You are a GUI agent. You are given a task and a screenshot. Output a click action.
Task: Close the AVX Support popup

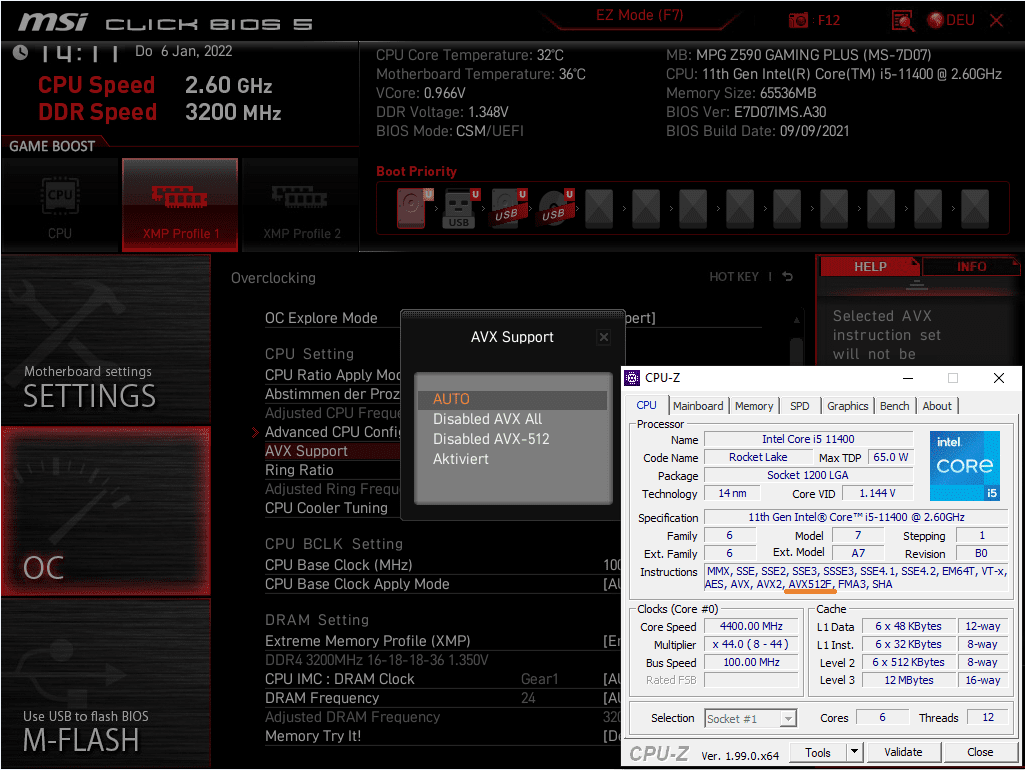(x=603, y=337)
